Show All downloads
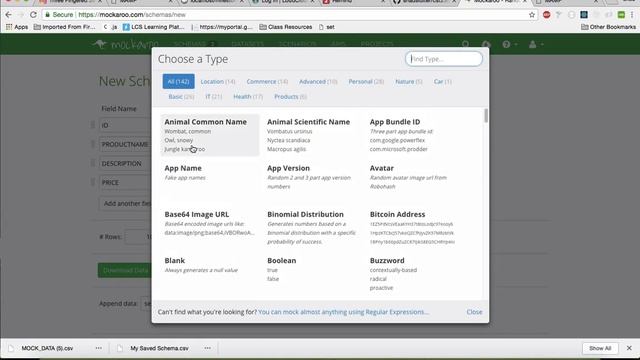 click(600, 348)
